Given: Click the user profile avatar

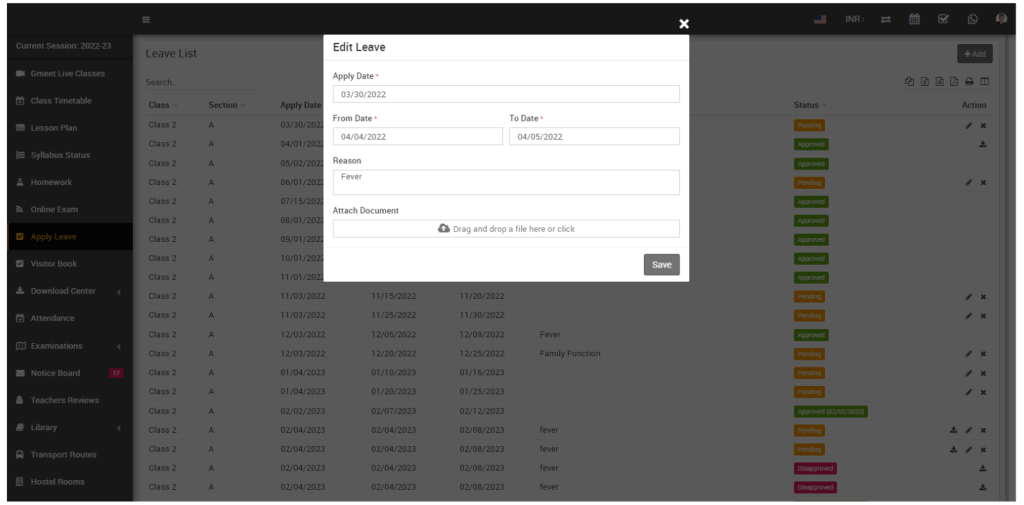Looking at the screenshot, I should tap(1001, 19).
